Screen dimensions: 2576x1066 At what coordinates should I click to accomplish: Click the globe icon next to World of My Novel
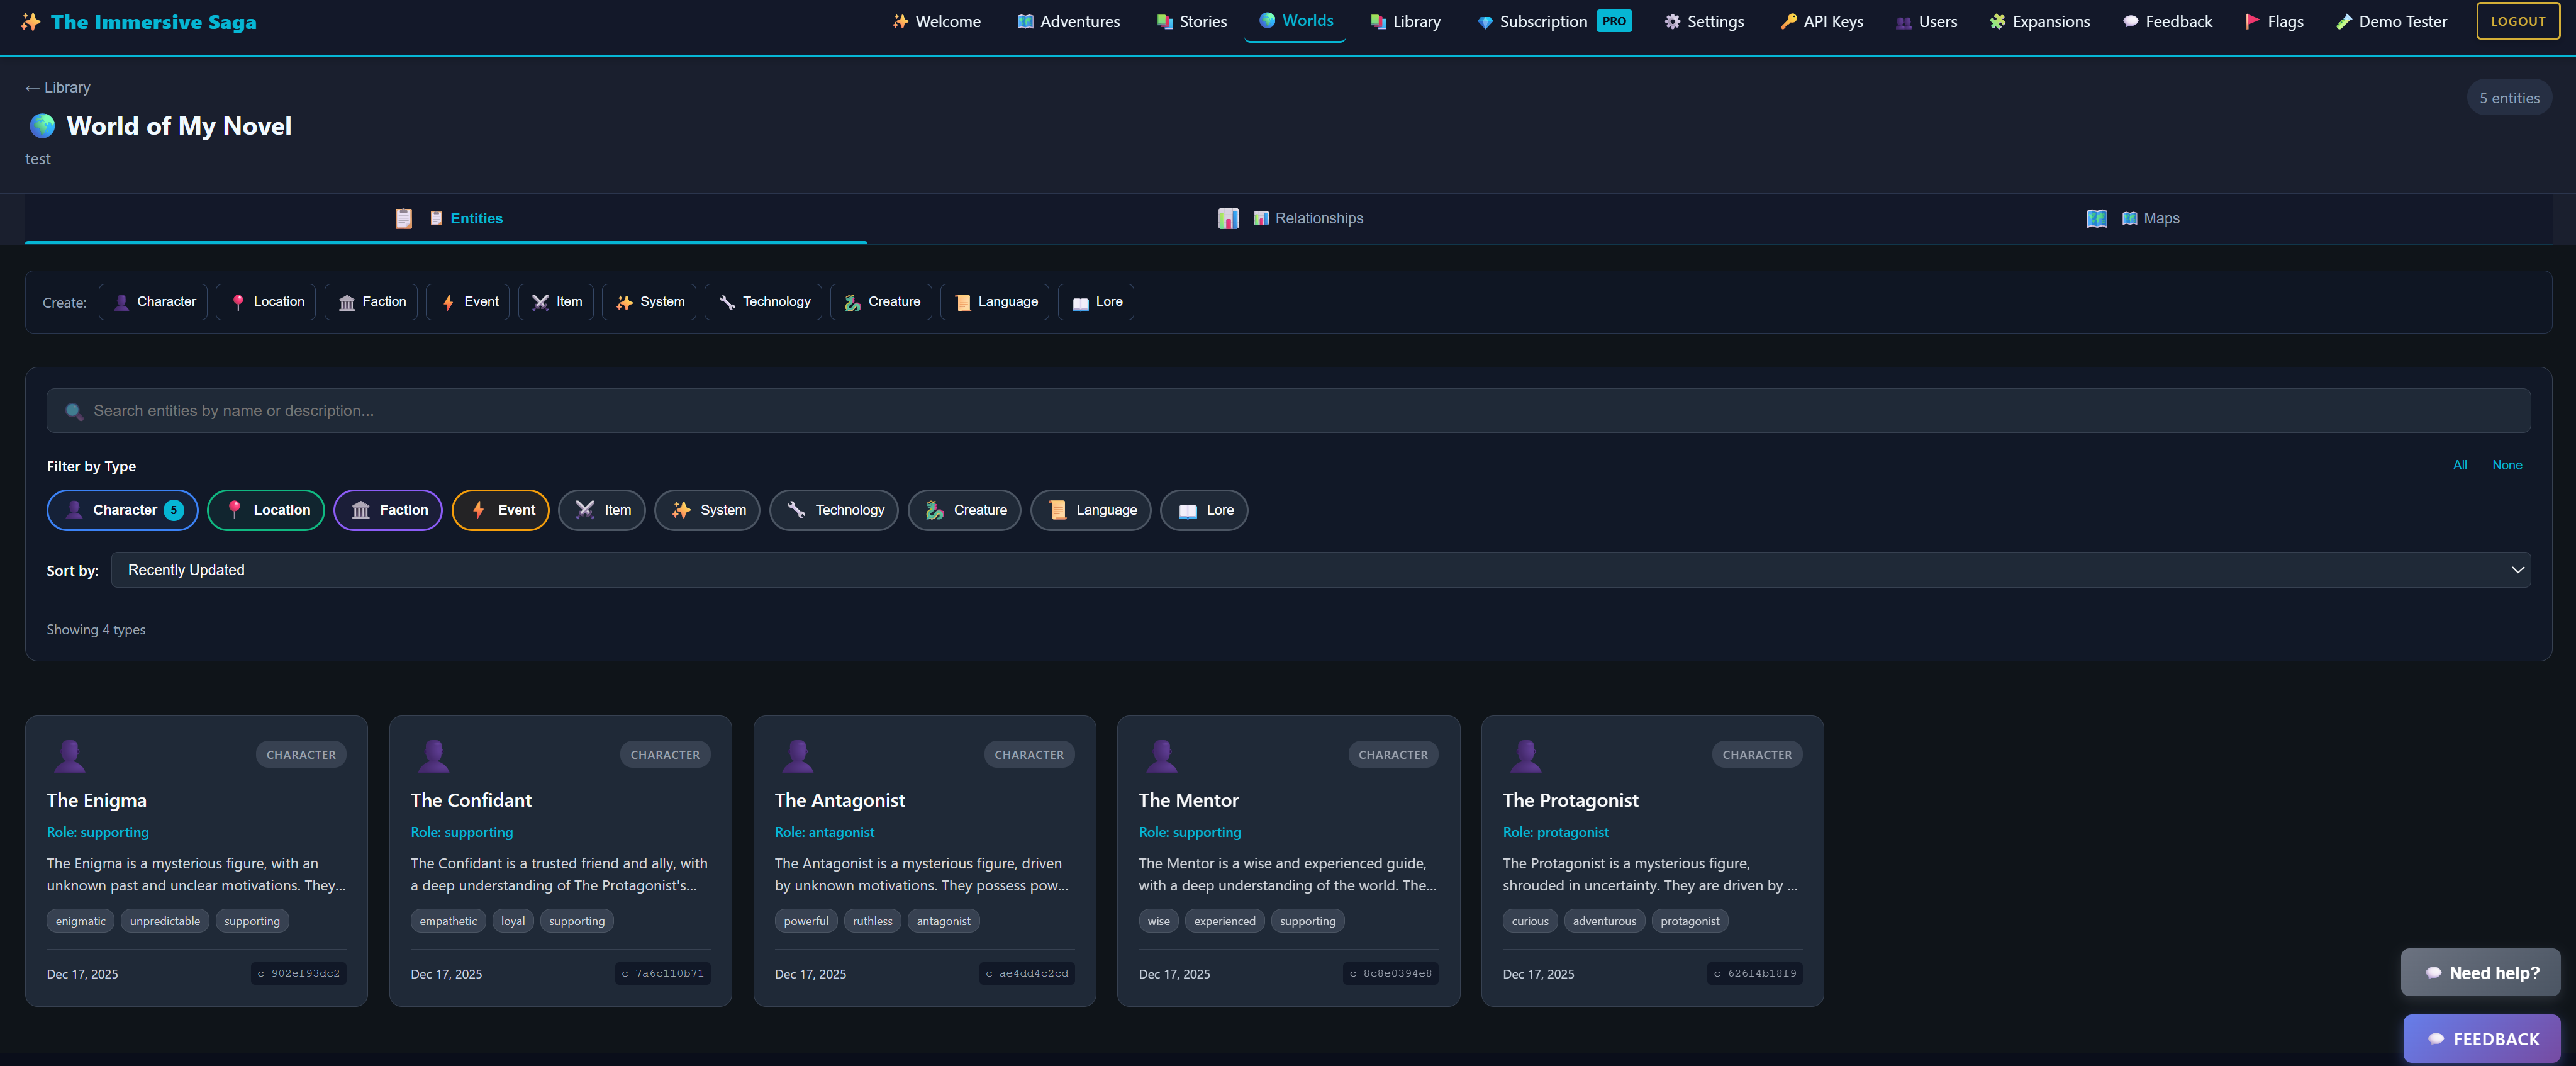(x=42, y=126)
